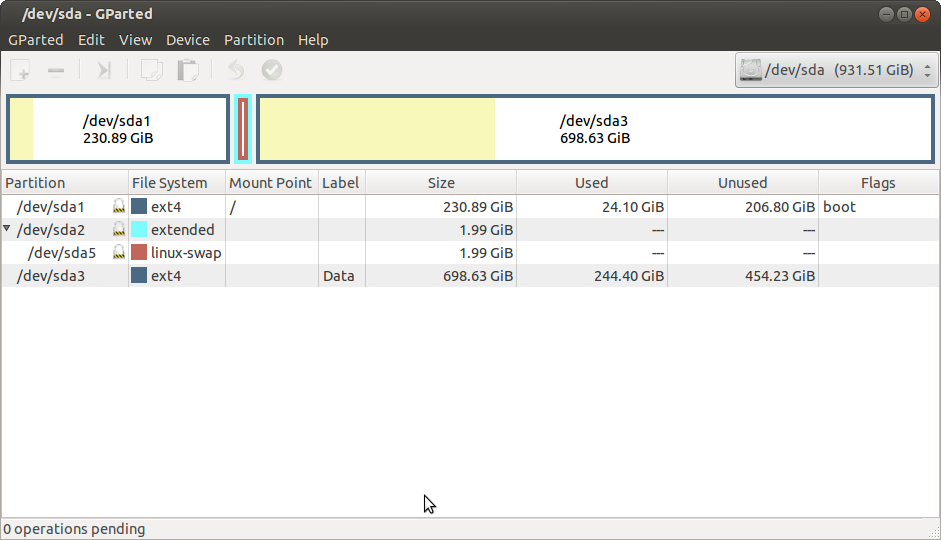
Task: Click the linux-swap red color swatch
Action: [139, 253]
